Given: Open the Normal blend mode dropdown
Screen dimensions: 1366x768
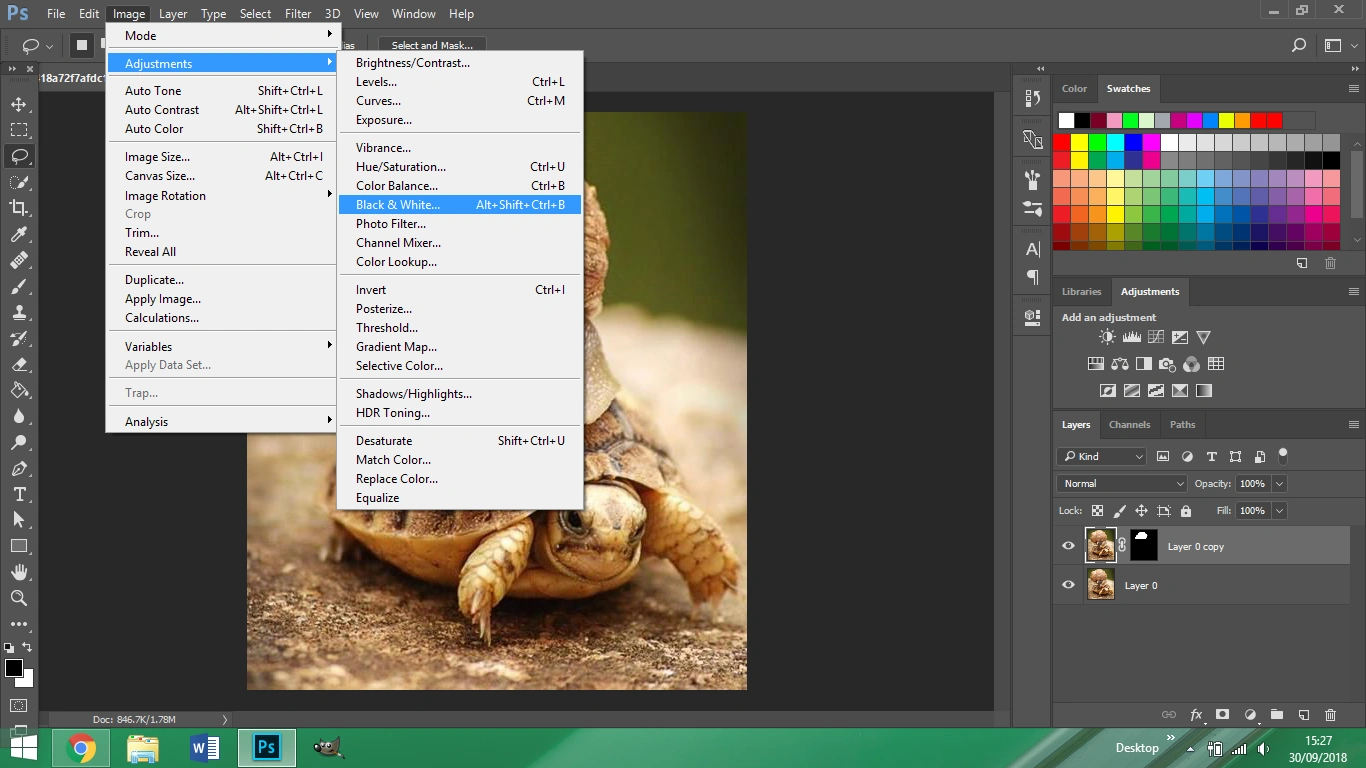Looking at the screenshot, I should (x=1121, y=483).
